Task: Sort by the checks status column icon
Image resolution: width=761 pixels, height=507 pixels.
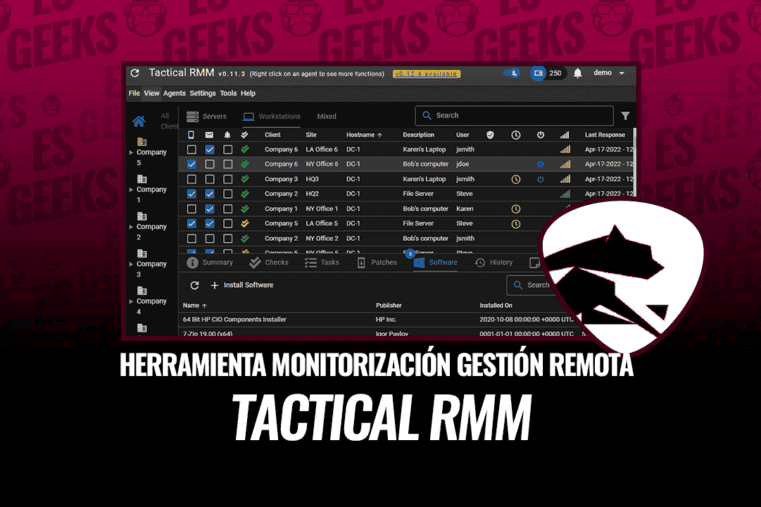Action: tap(245, 135)
